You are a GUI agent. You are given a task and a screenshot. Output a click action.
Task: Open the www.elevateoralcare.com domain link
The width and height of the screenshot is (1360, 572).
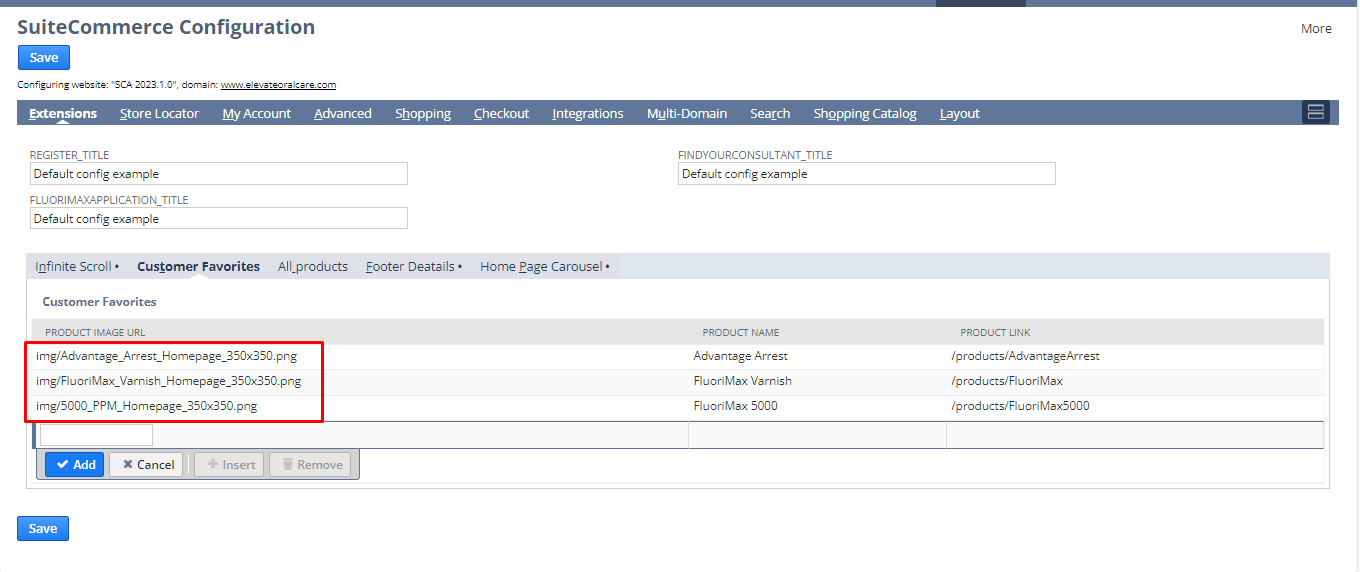(278, 85)
